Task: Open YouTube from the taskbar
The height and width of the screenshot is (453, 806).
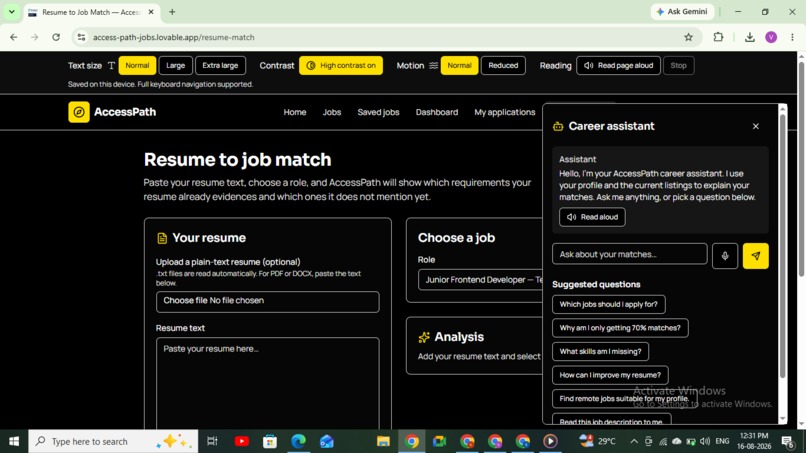Action: (242, 441)
